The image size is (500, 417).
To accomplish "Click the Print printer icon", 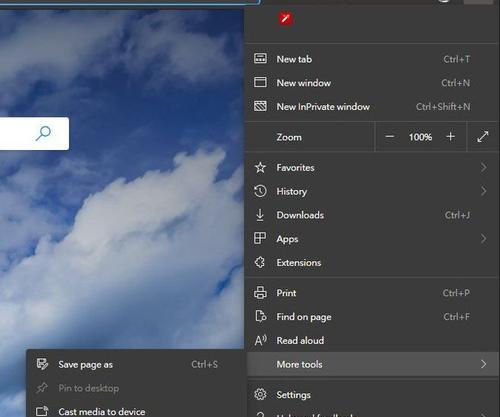I will [x=260, y=293].
